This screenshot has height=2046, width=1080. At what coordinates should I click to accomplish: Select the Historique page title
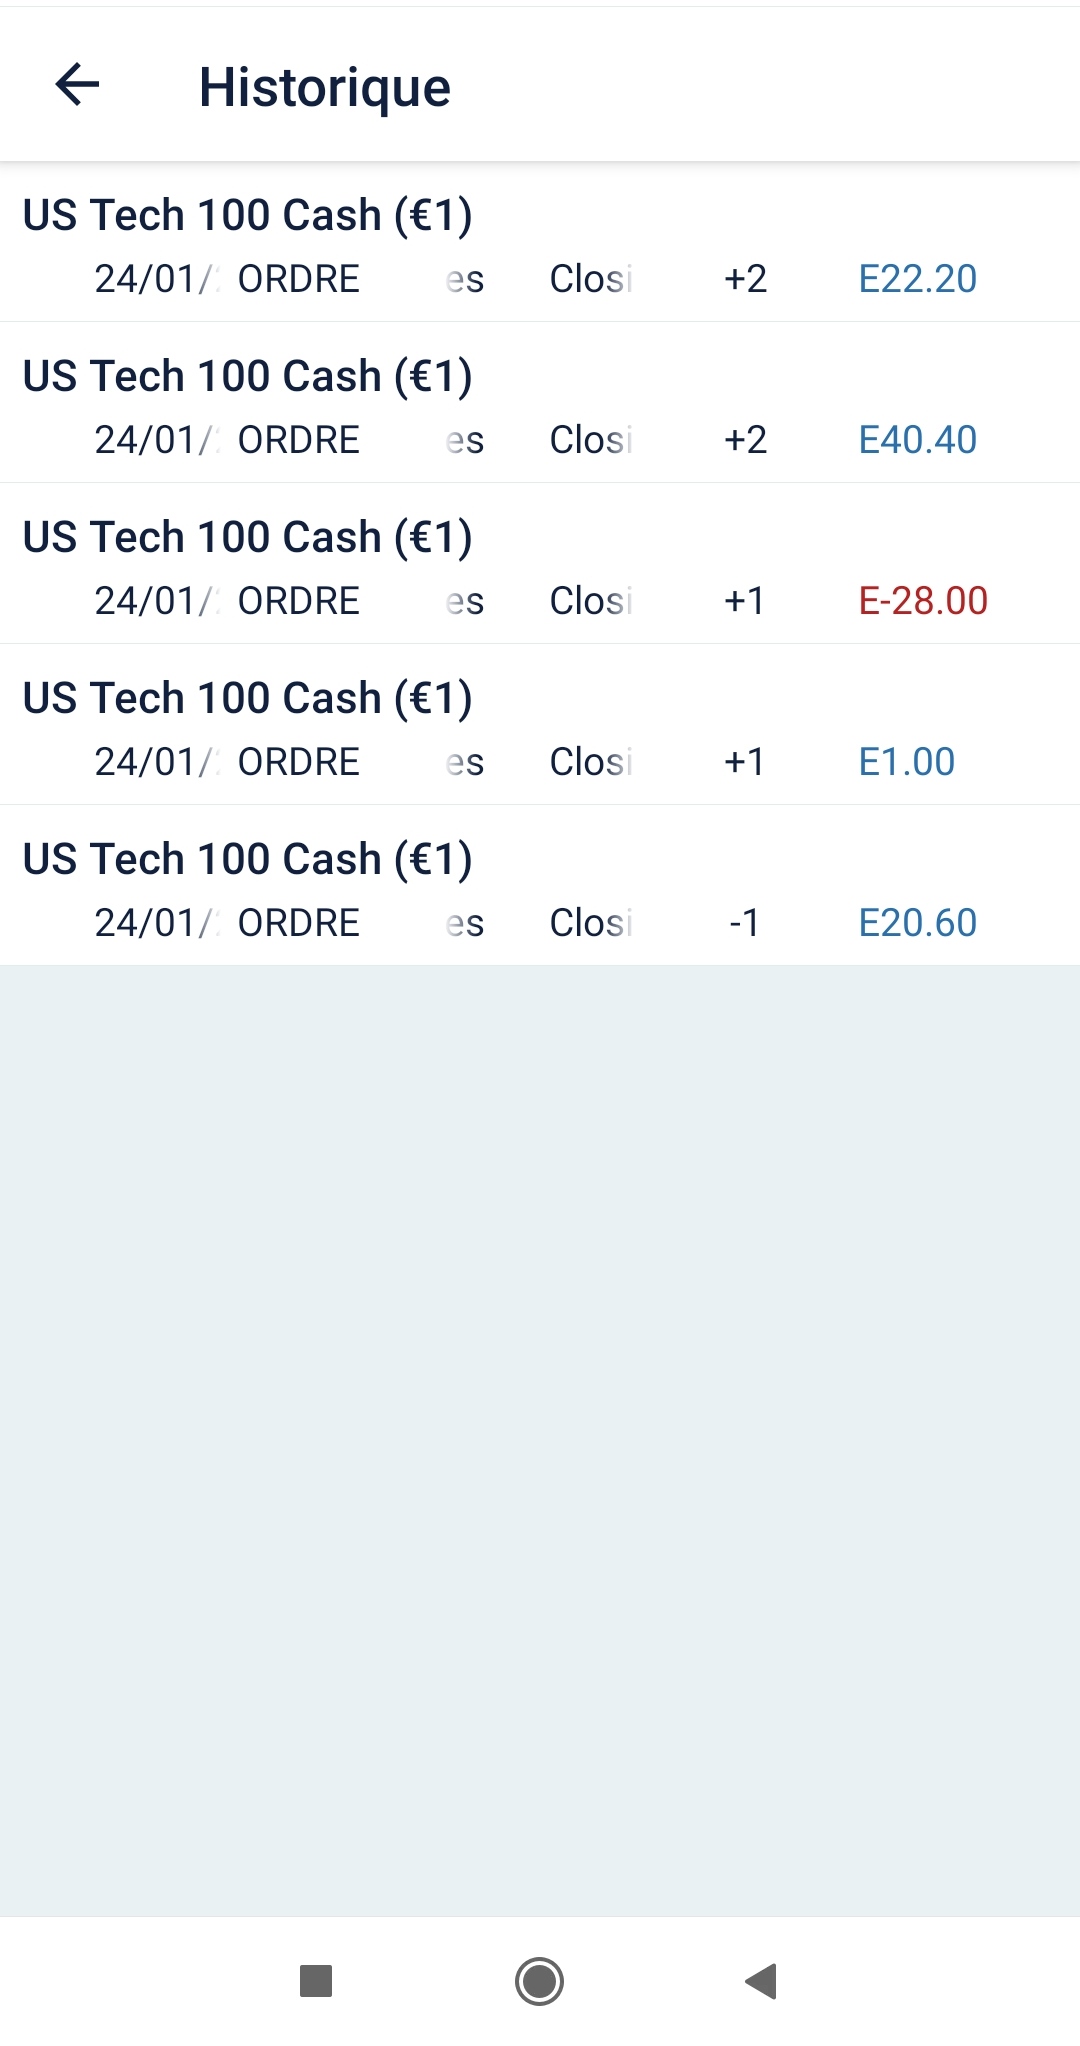324,87
